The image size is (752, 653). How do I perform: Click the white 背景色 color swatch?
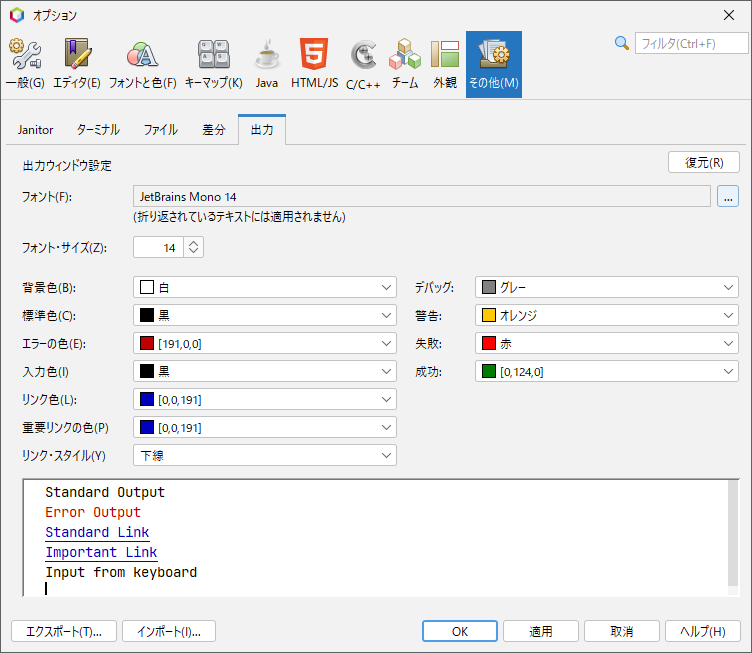coord(147,287)
